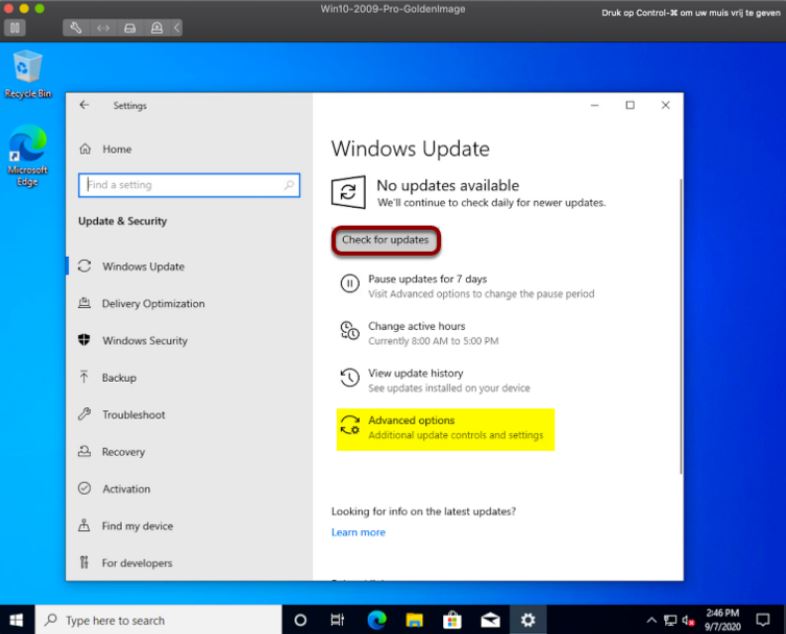
Task: Open Change active hours setting
Action: (x=419, y=333)
